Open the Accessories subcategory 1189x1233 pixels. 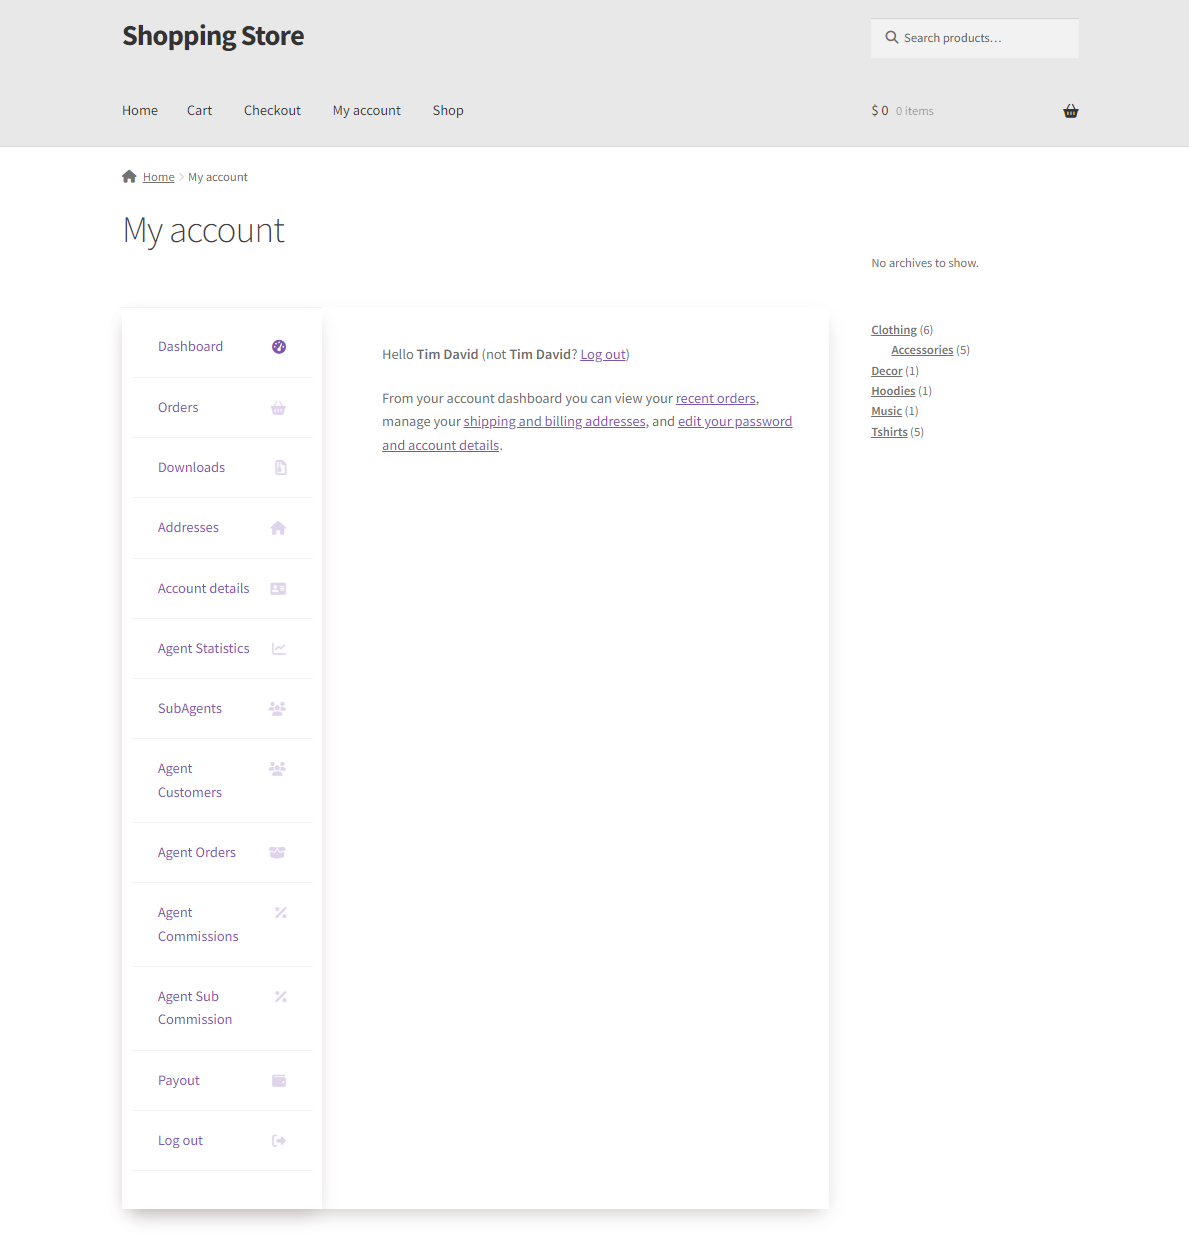pyautogui.click(x=922, y=350)
